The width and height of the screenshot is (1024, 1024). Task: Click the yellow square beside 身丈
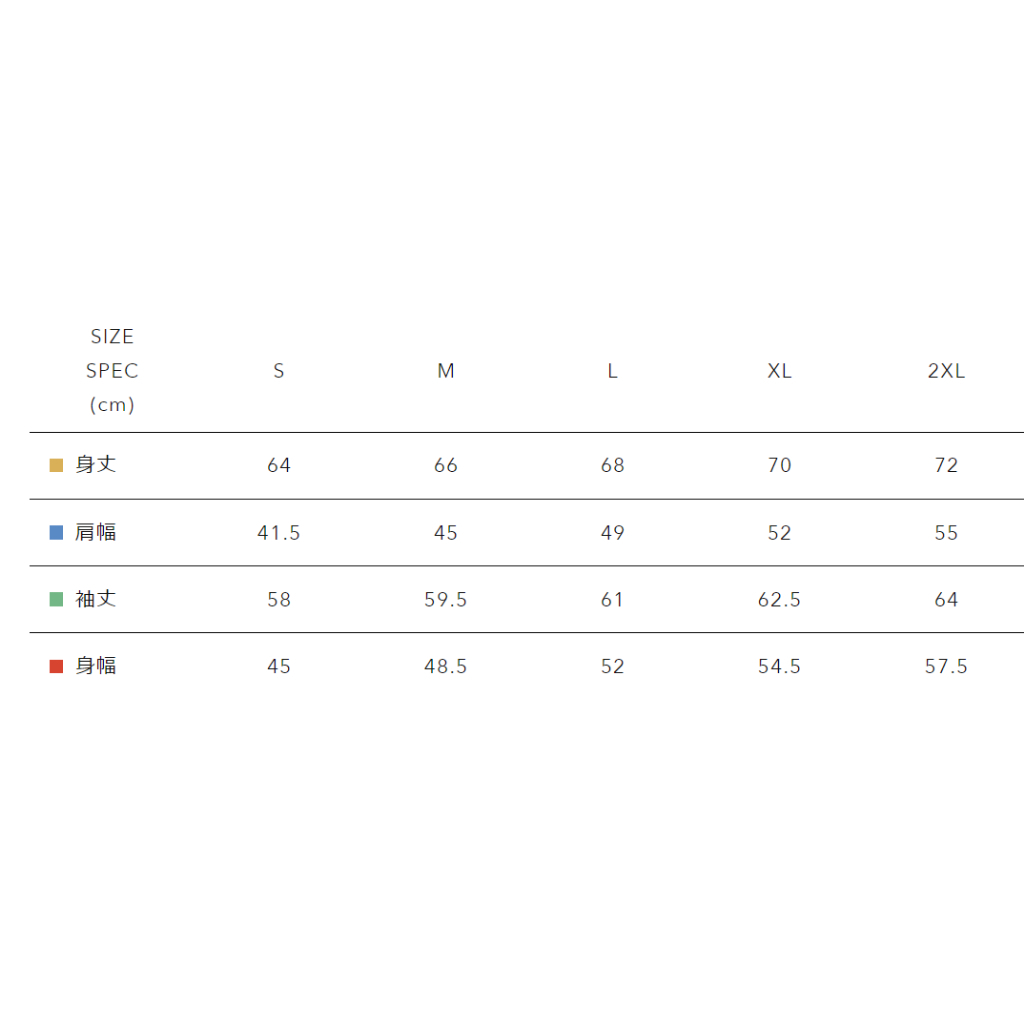pyautogui.click(x=57, y=465)
